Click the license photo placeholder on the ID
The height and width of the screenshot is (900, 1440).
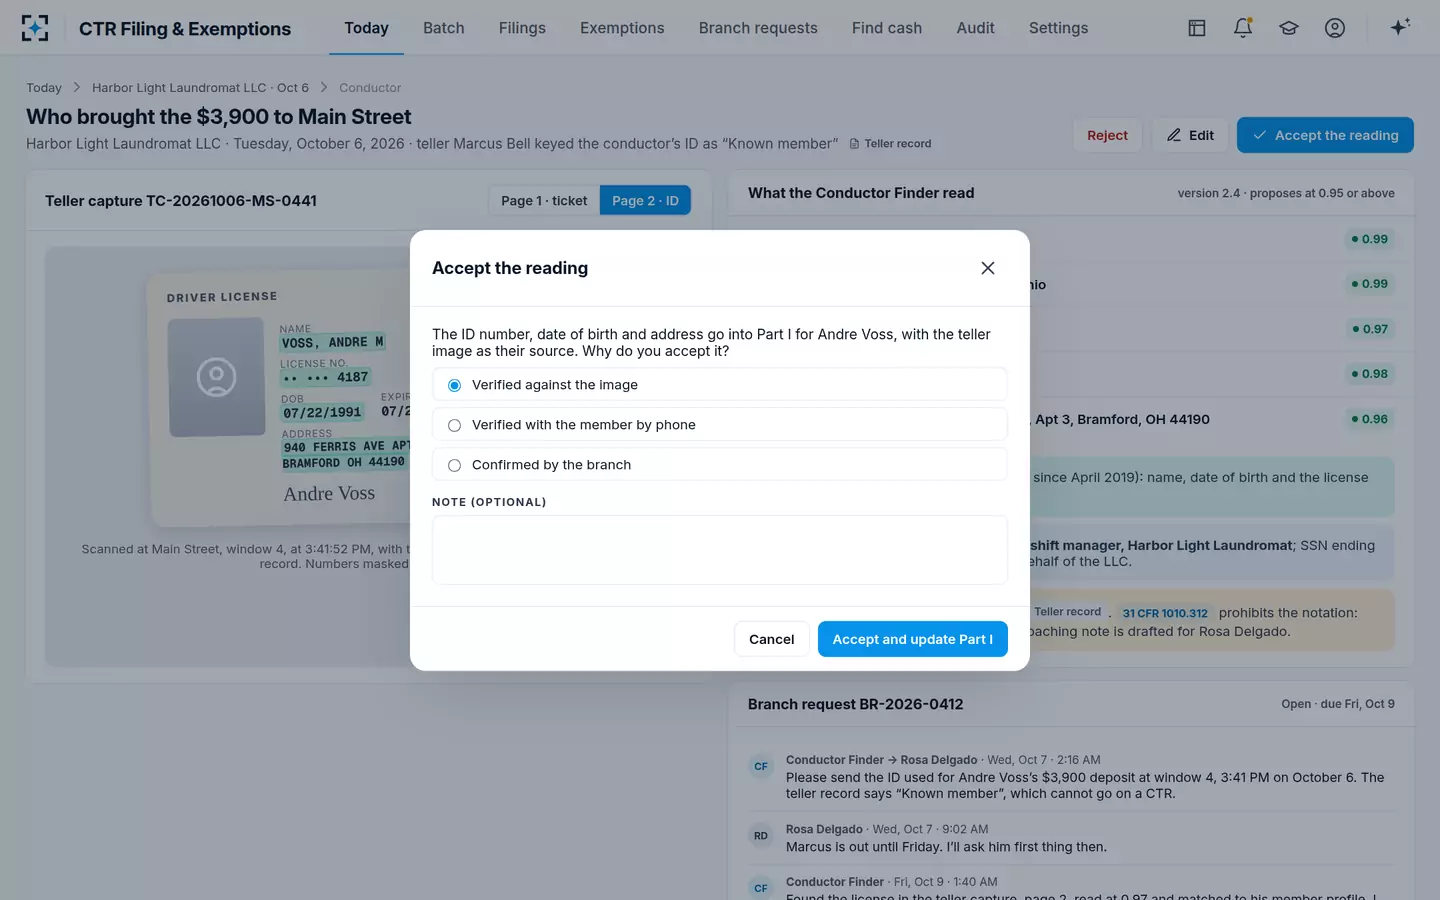pyautogui.click(x=216, y=377)
